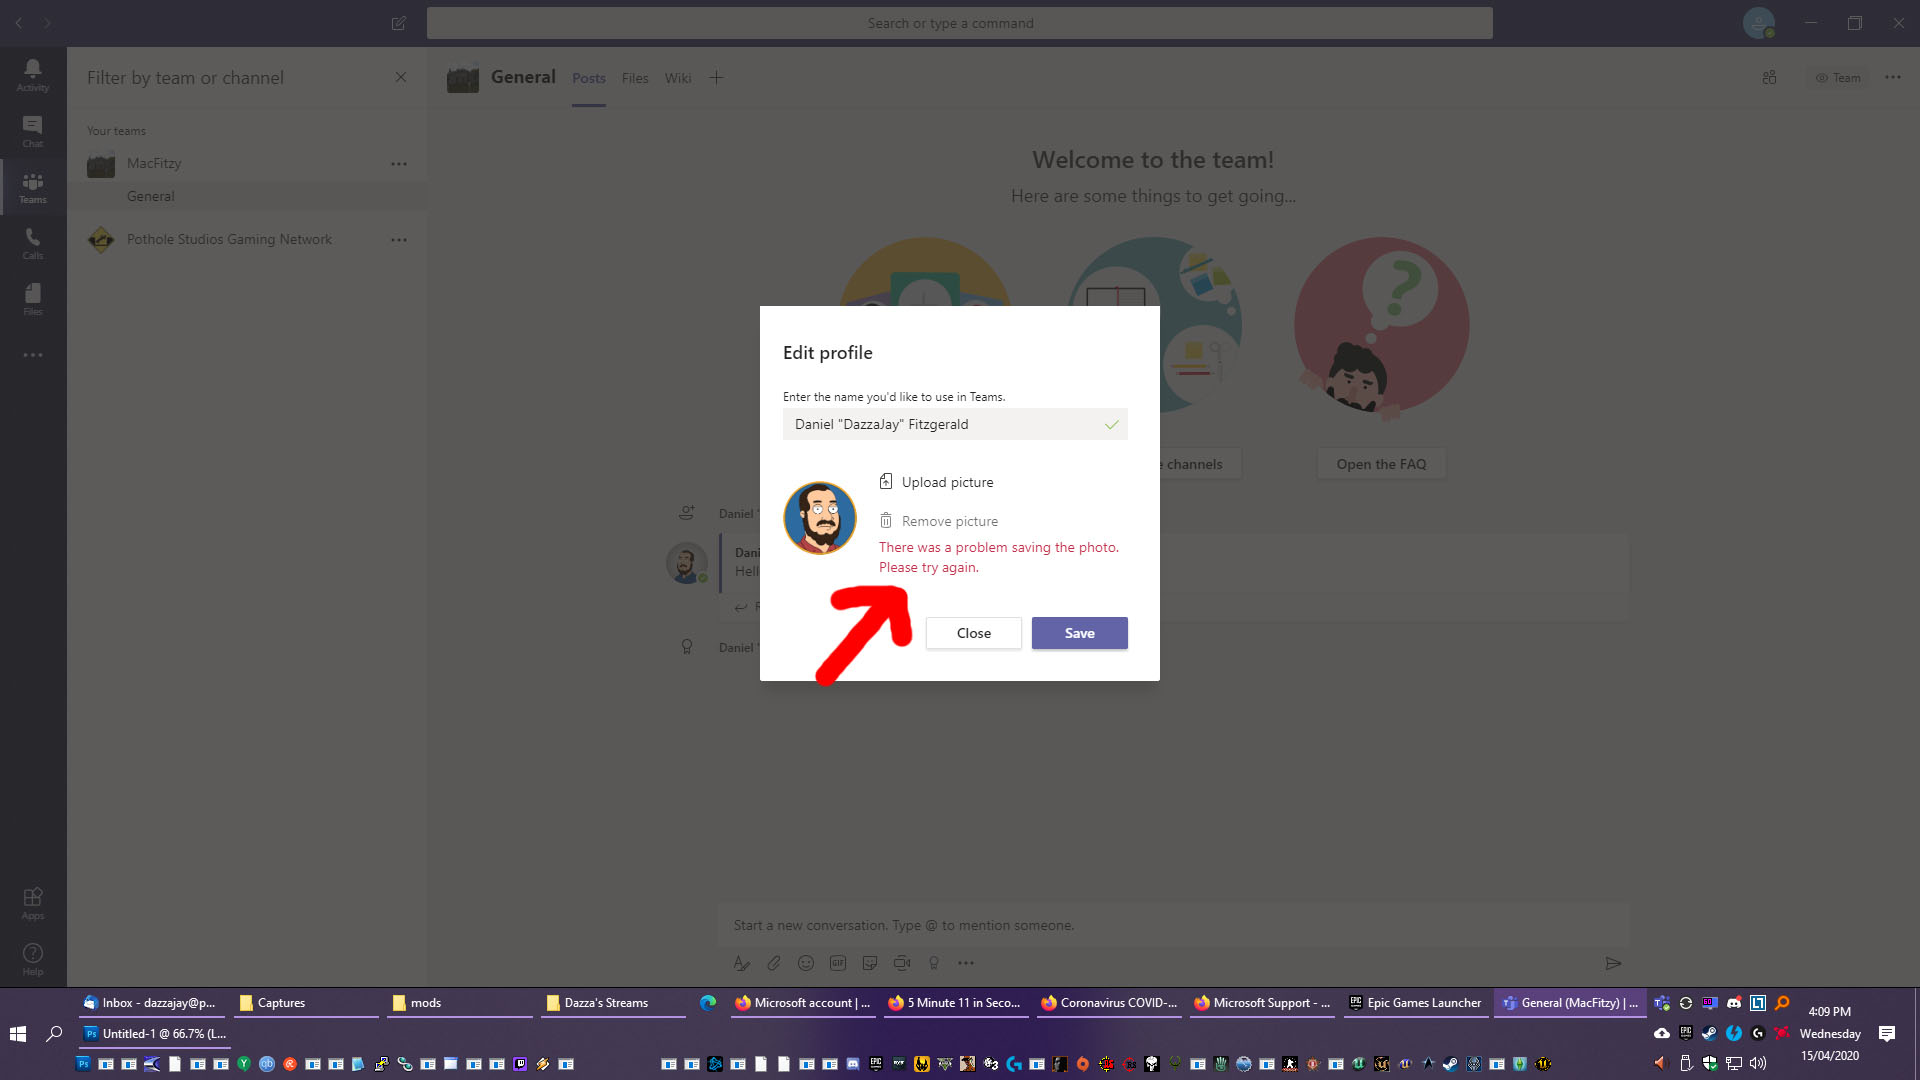The width and height of the screenshot is (1920, 1080).
Task: Click the Save button in Edit profile
Action: [x=1079, y=633]
